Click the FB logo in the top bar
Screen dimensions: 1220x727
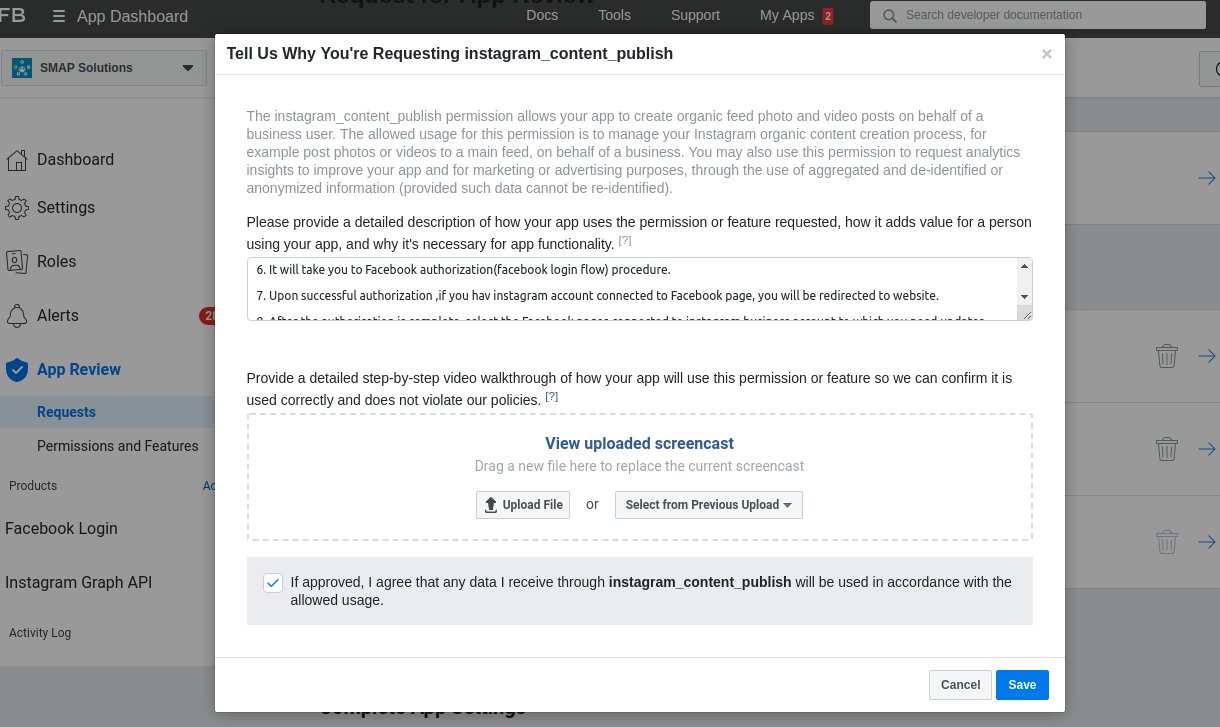(x=14, y=16)
